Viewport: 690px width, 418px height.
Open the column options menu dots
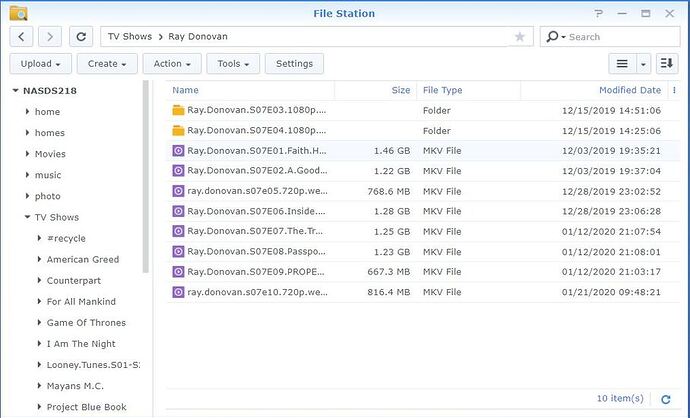pos(674,90)
